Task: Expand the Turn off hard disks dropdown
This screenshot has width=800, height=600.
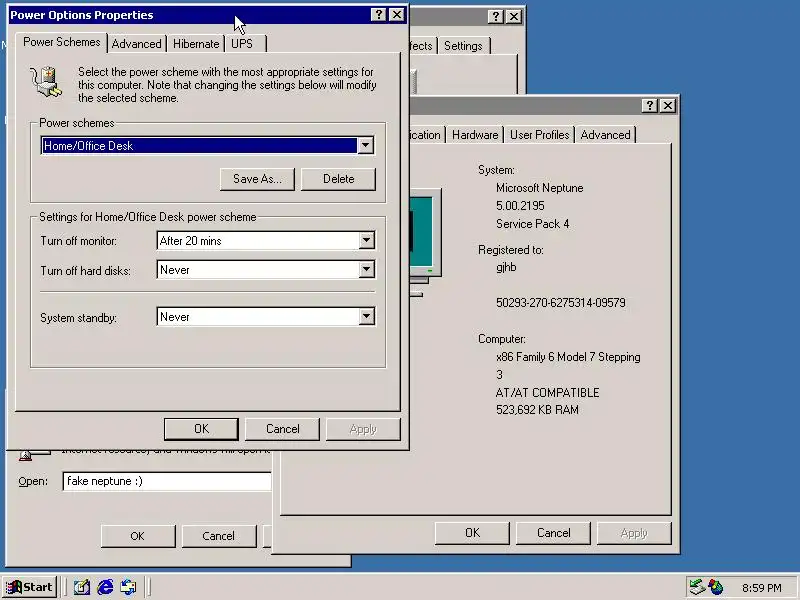Action: (366, 269)
